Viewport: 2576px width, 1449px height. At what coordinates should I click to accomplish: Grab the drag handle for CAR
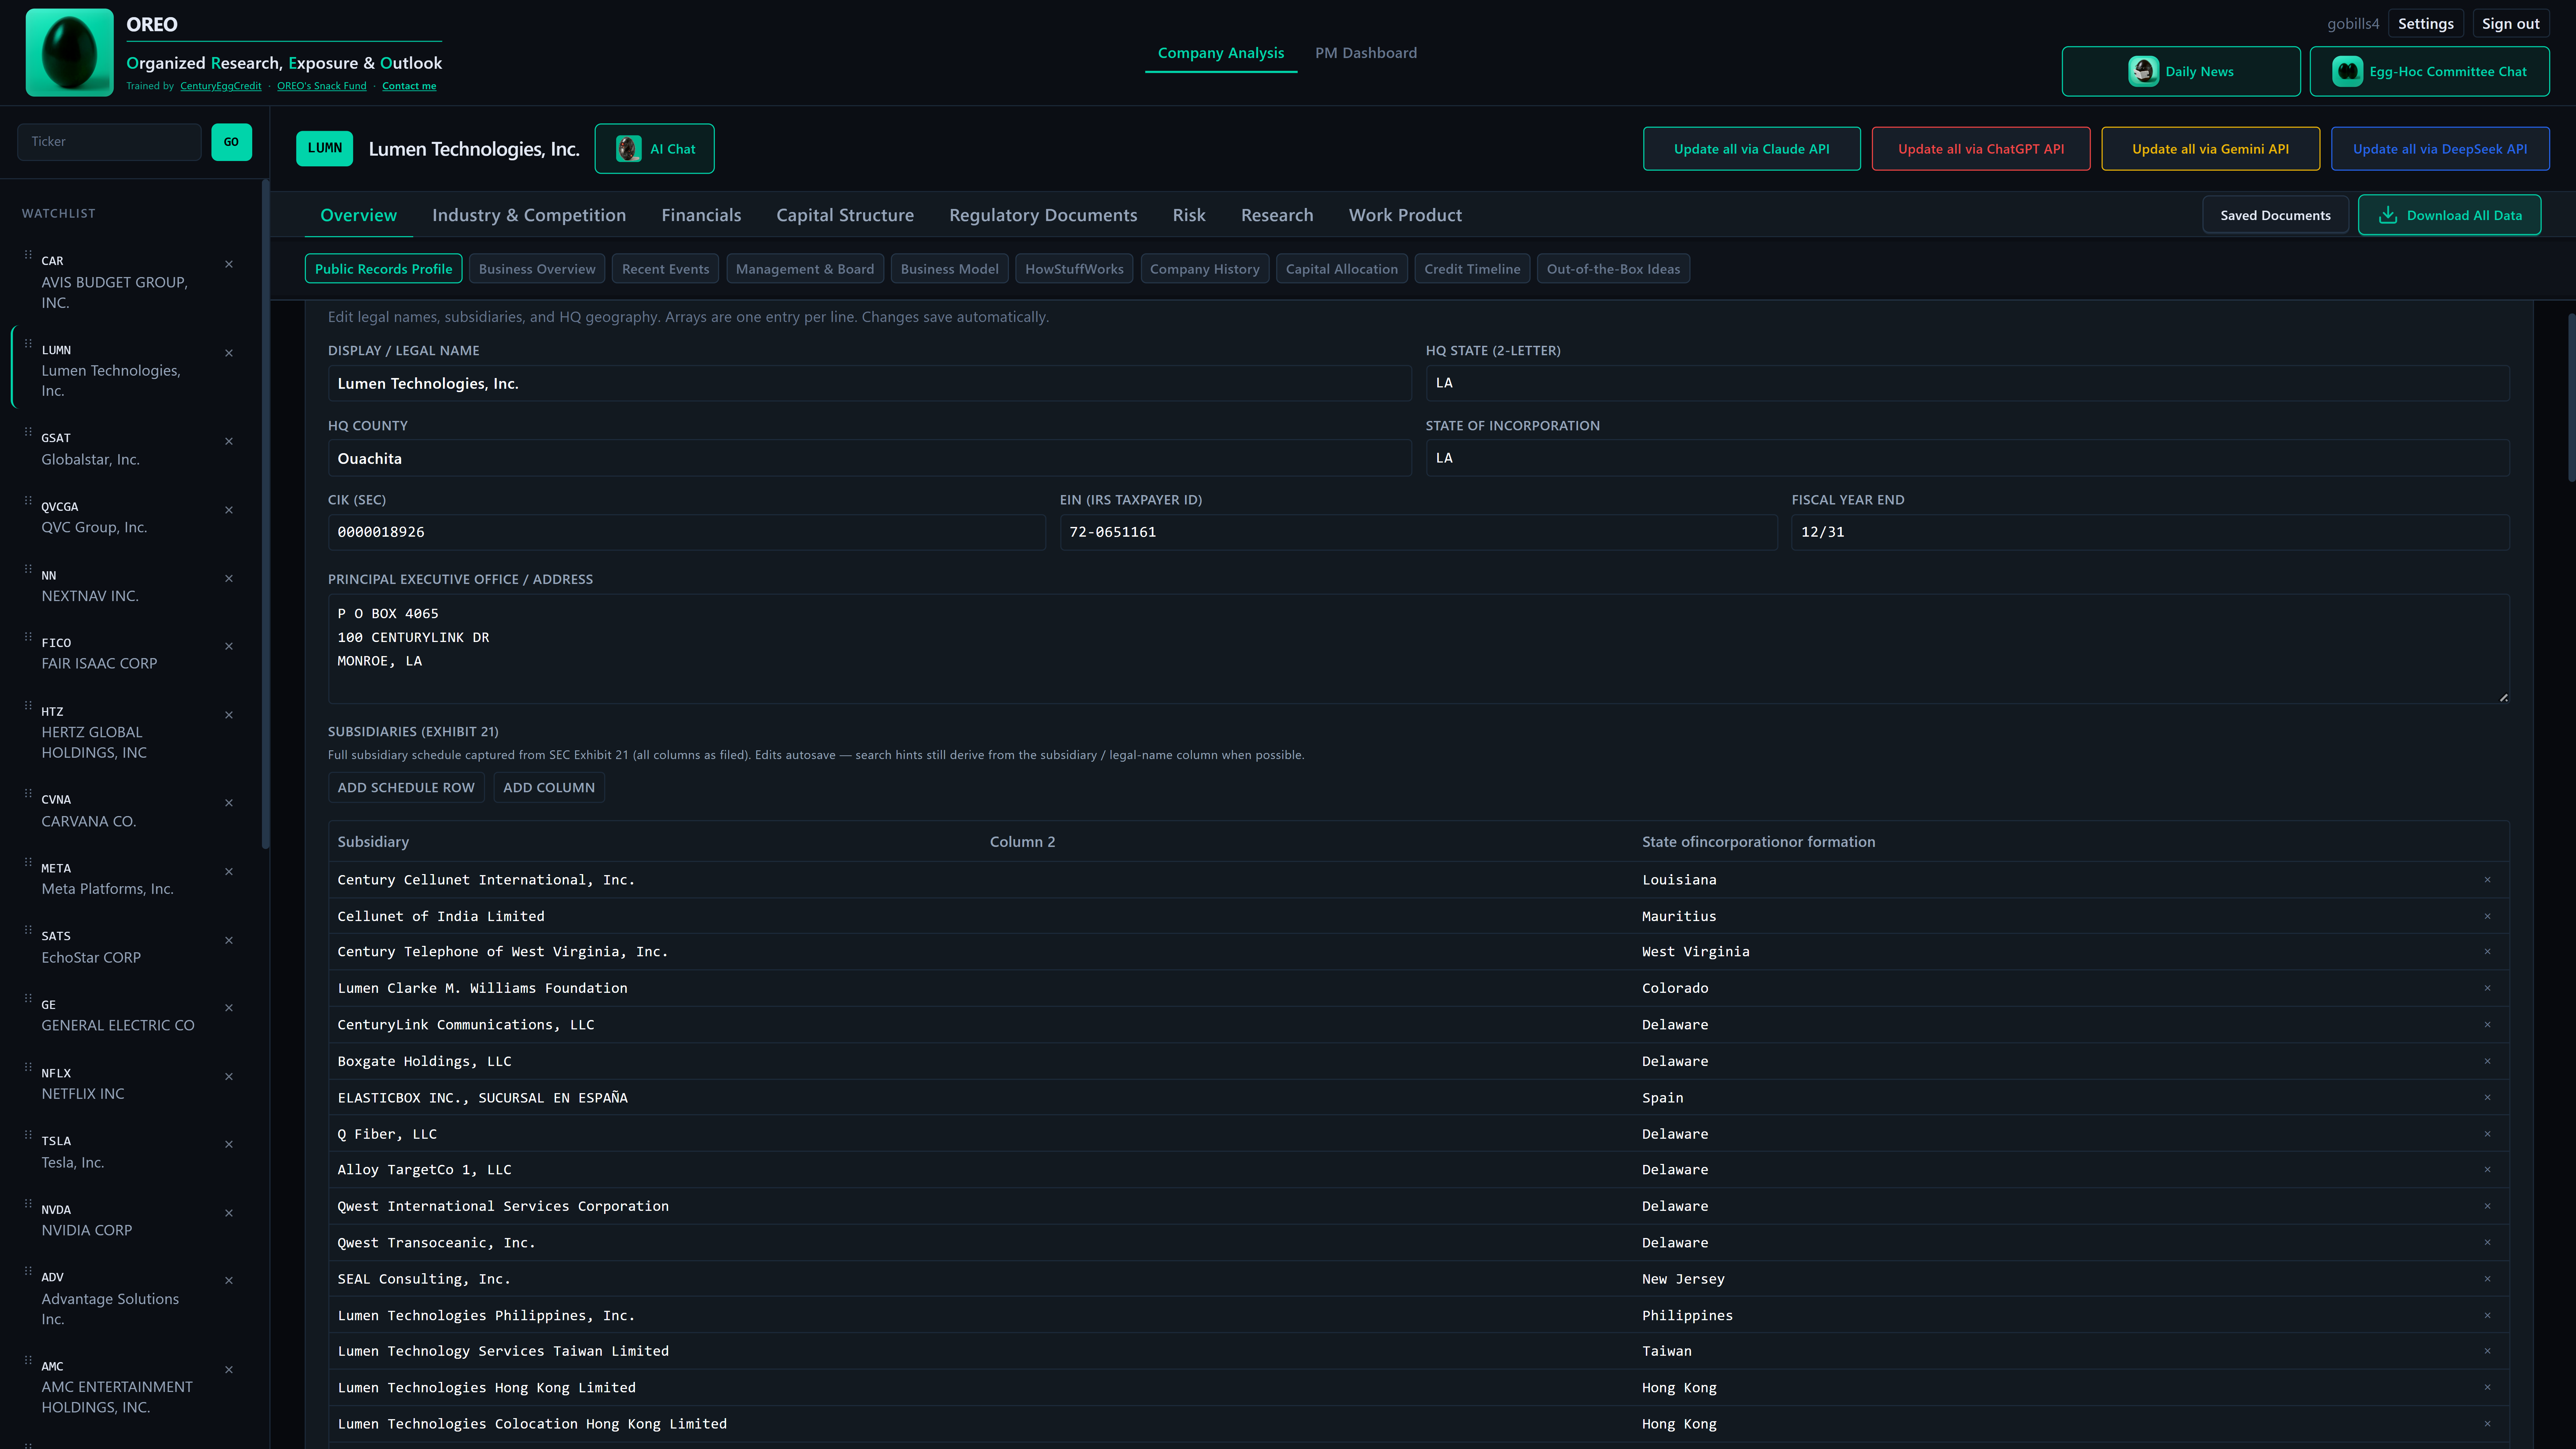point(28,255)
